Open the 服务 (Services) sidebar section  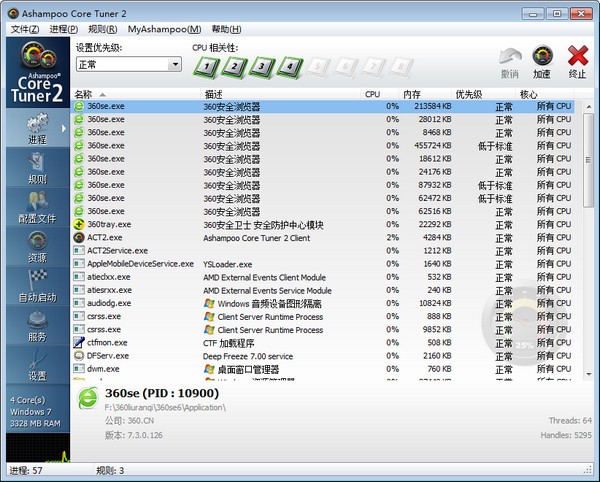(x=38, y=325)
